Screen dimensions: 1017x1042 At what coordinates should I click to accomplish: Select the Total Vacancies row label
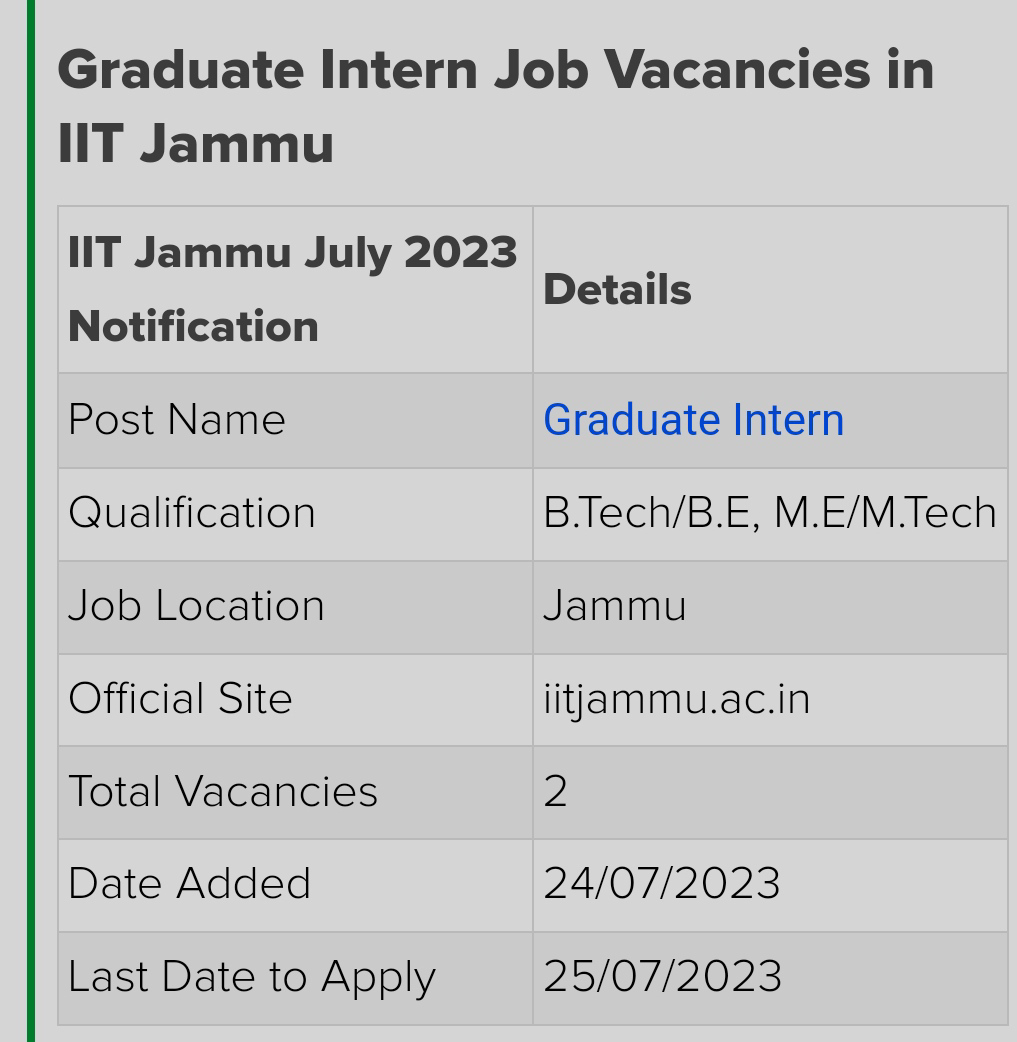click(x=223, y=792)
